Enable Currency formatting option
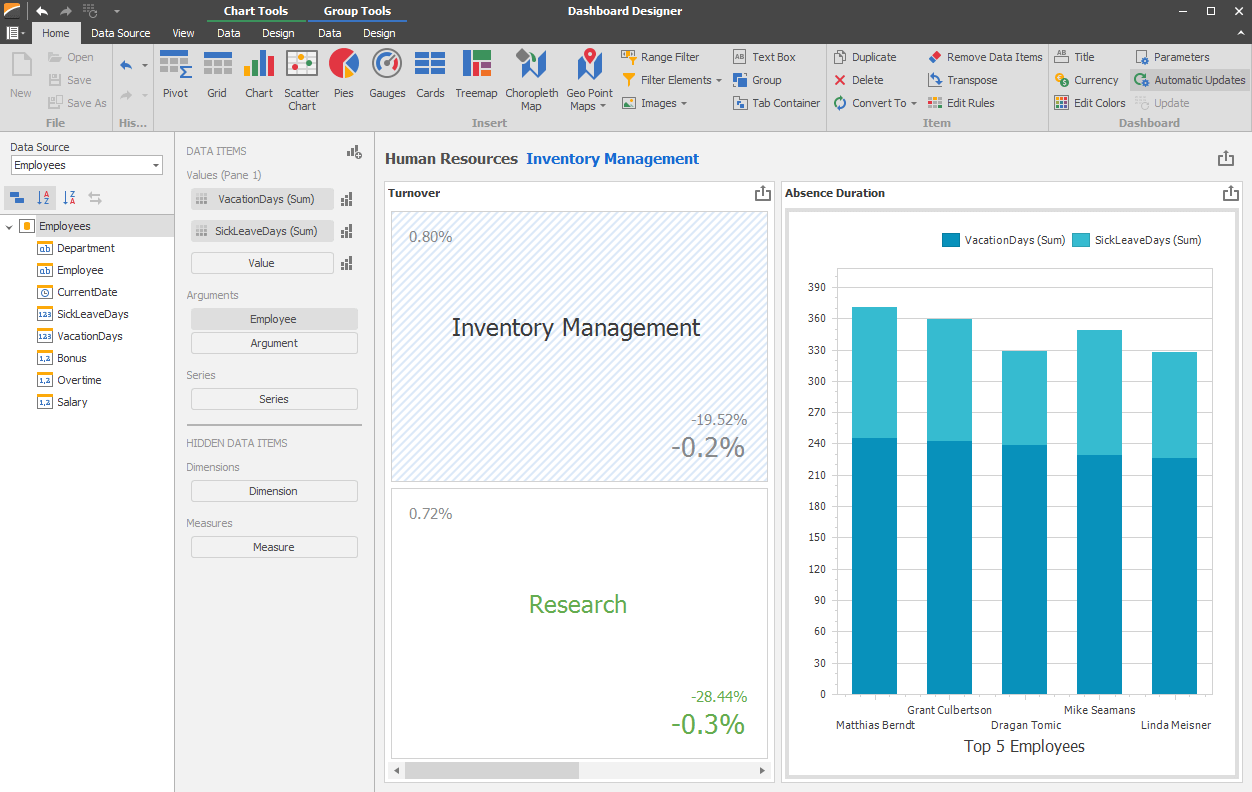This screenshot has width=1252, height=792. 1087,80
